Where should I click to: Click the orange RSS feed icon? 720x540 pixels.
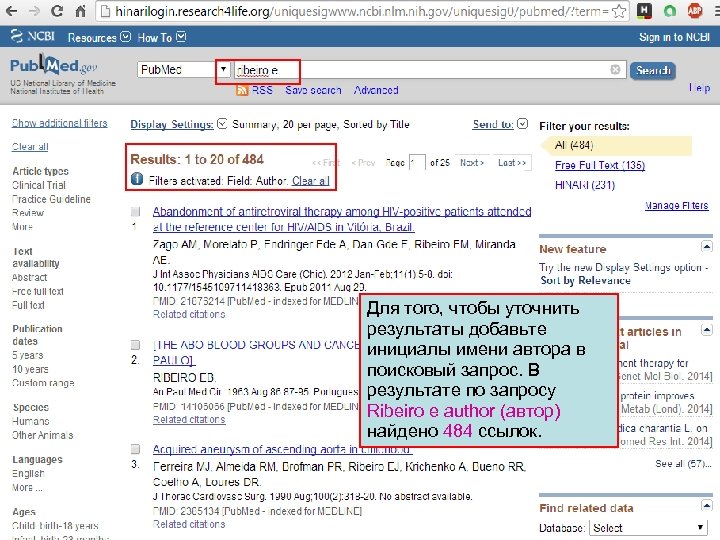point(242,90)
